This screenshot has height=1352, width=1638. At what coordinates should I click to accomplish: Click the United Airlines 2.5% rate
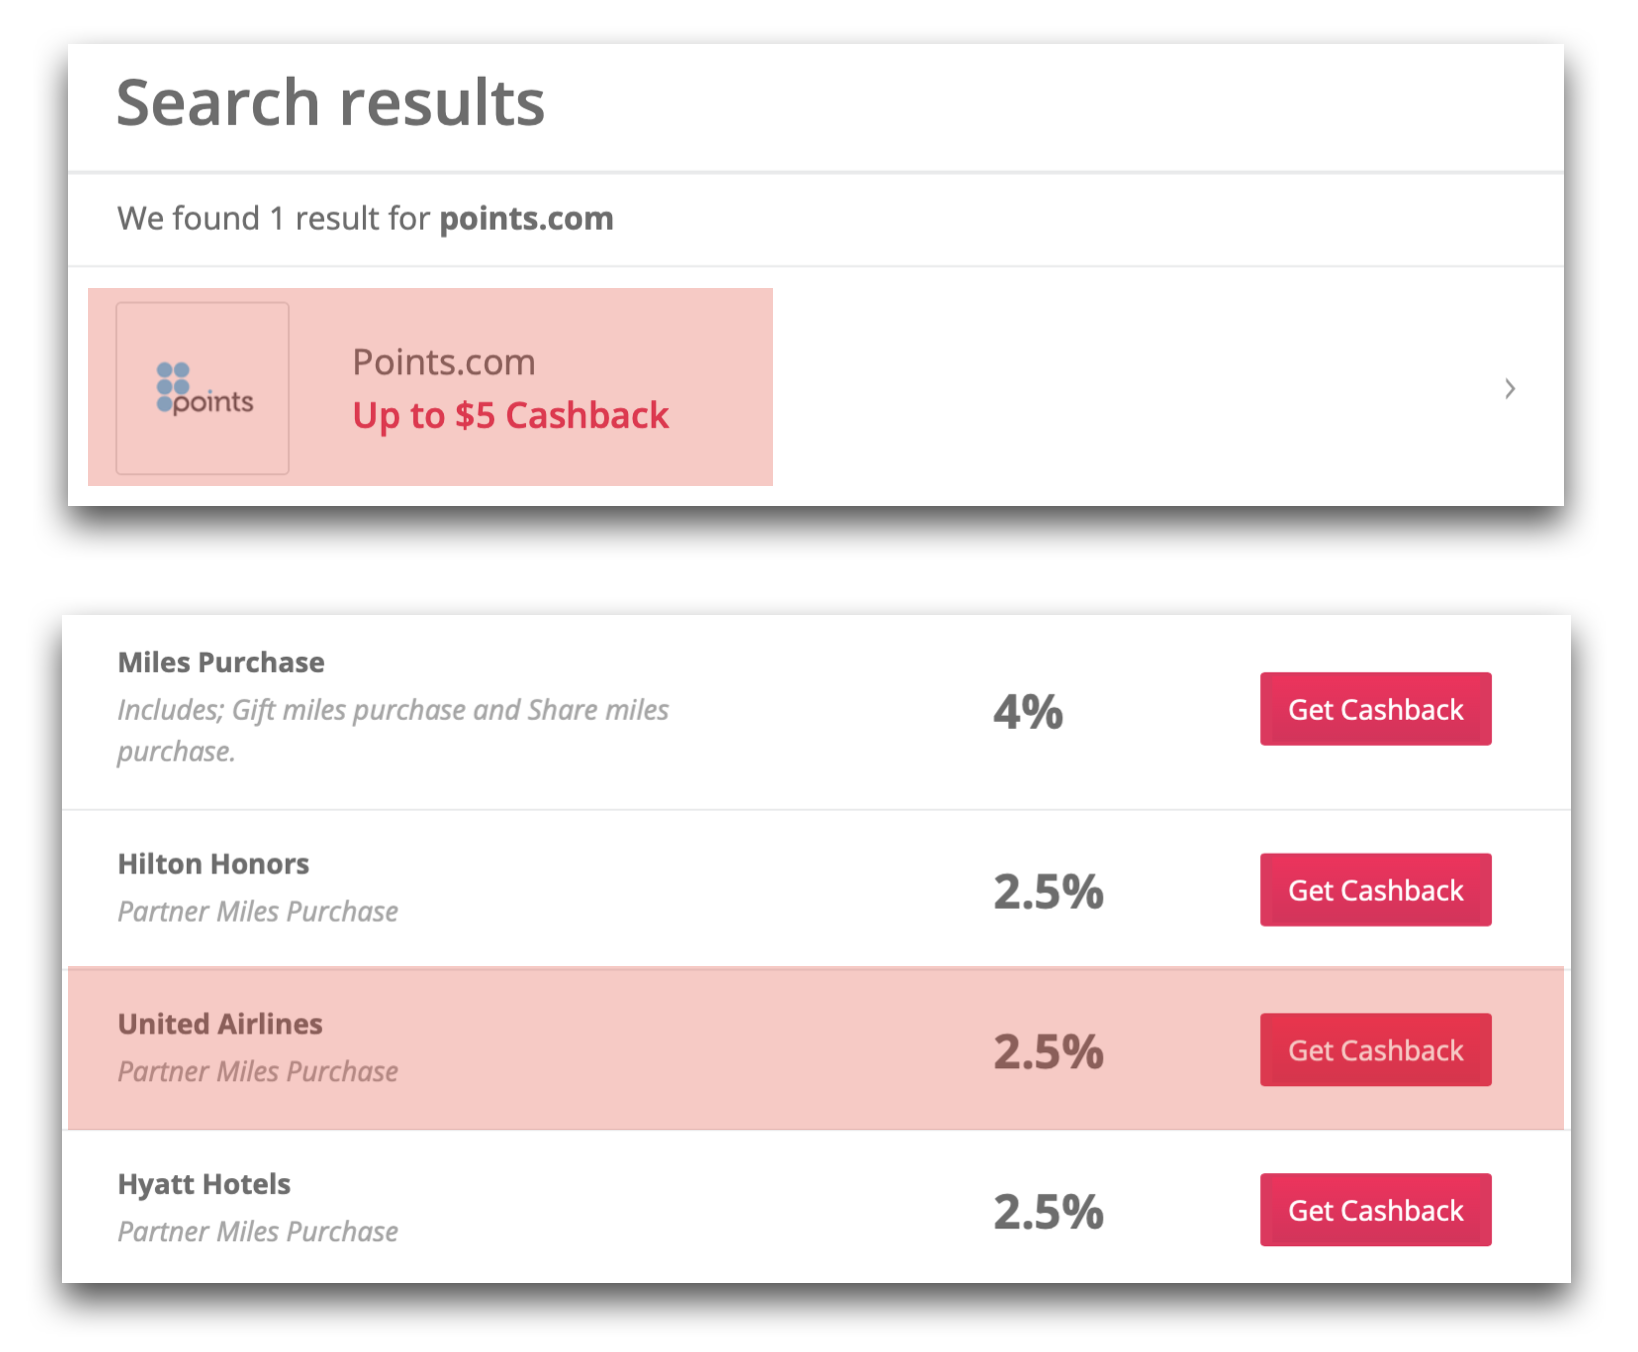coord(1048,1051)
